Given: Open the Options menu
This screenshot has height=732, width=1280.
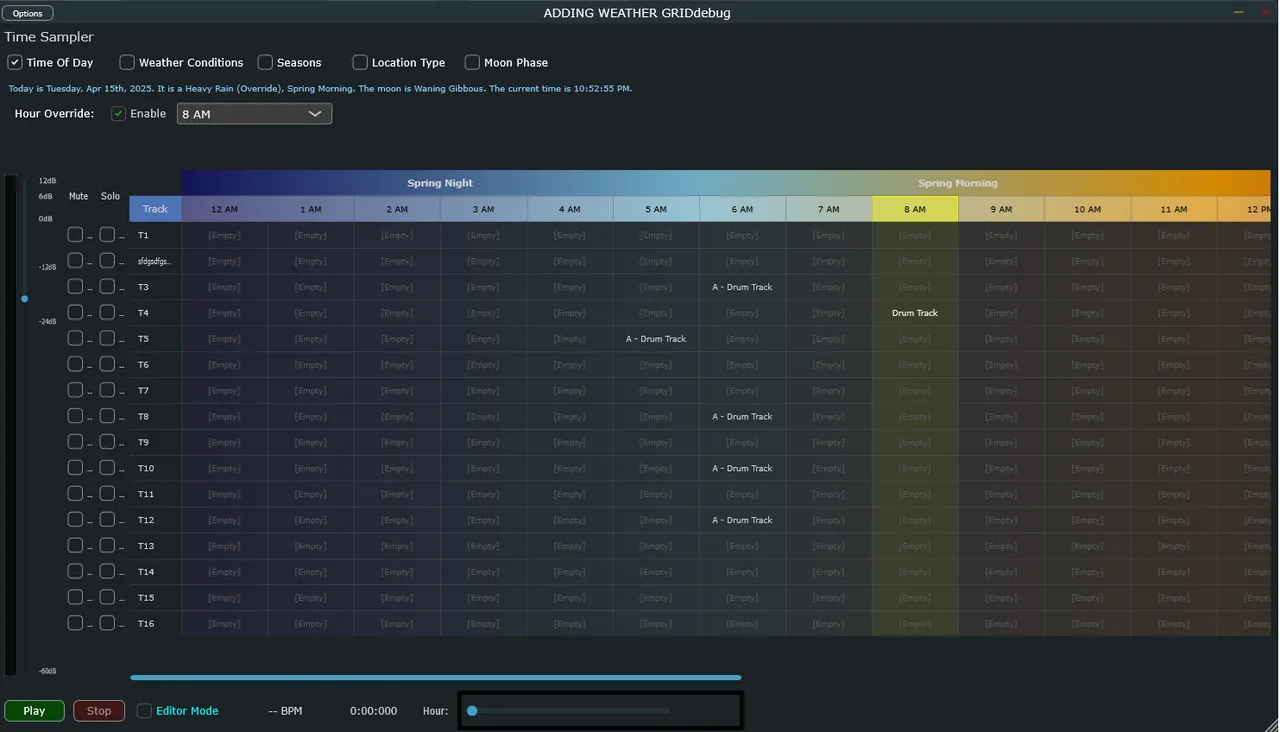Looking at the screenshot, I should tap(28, 13).
